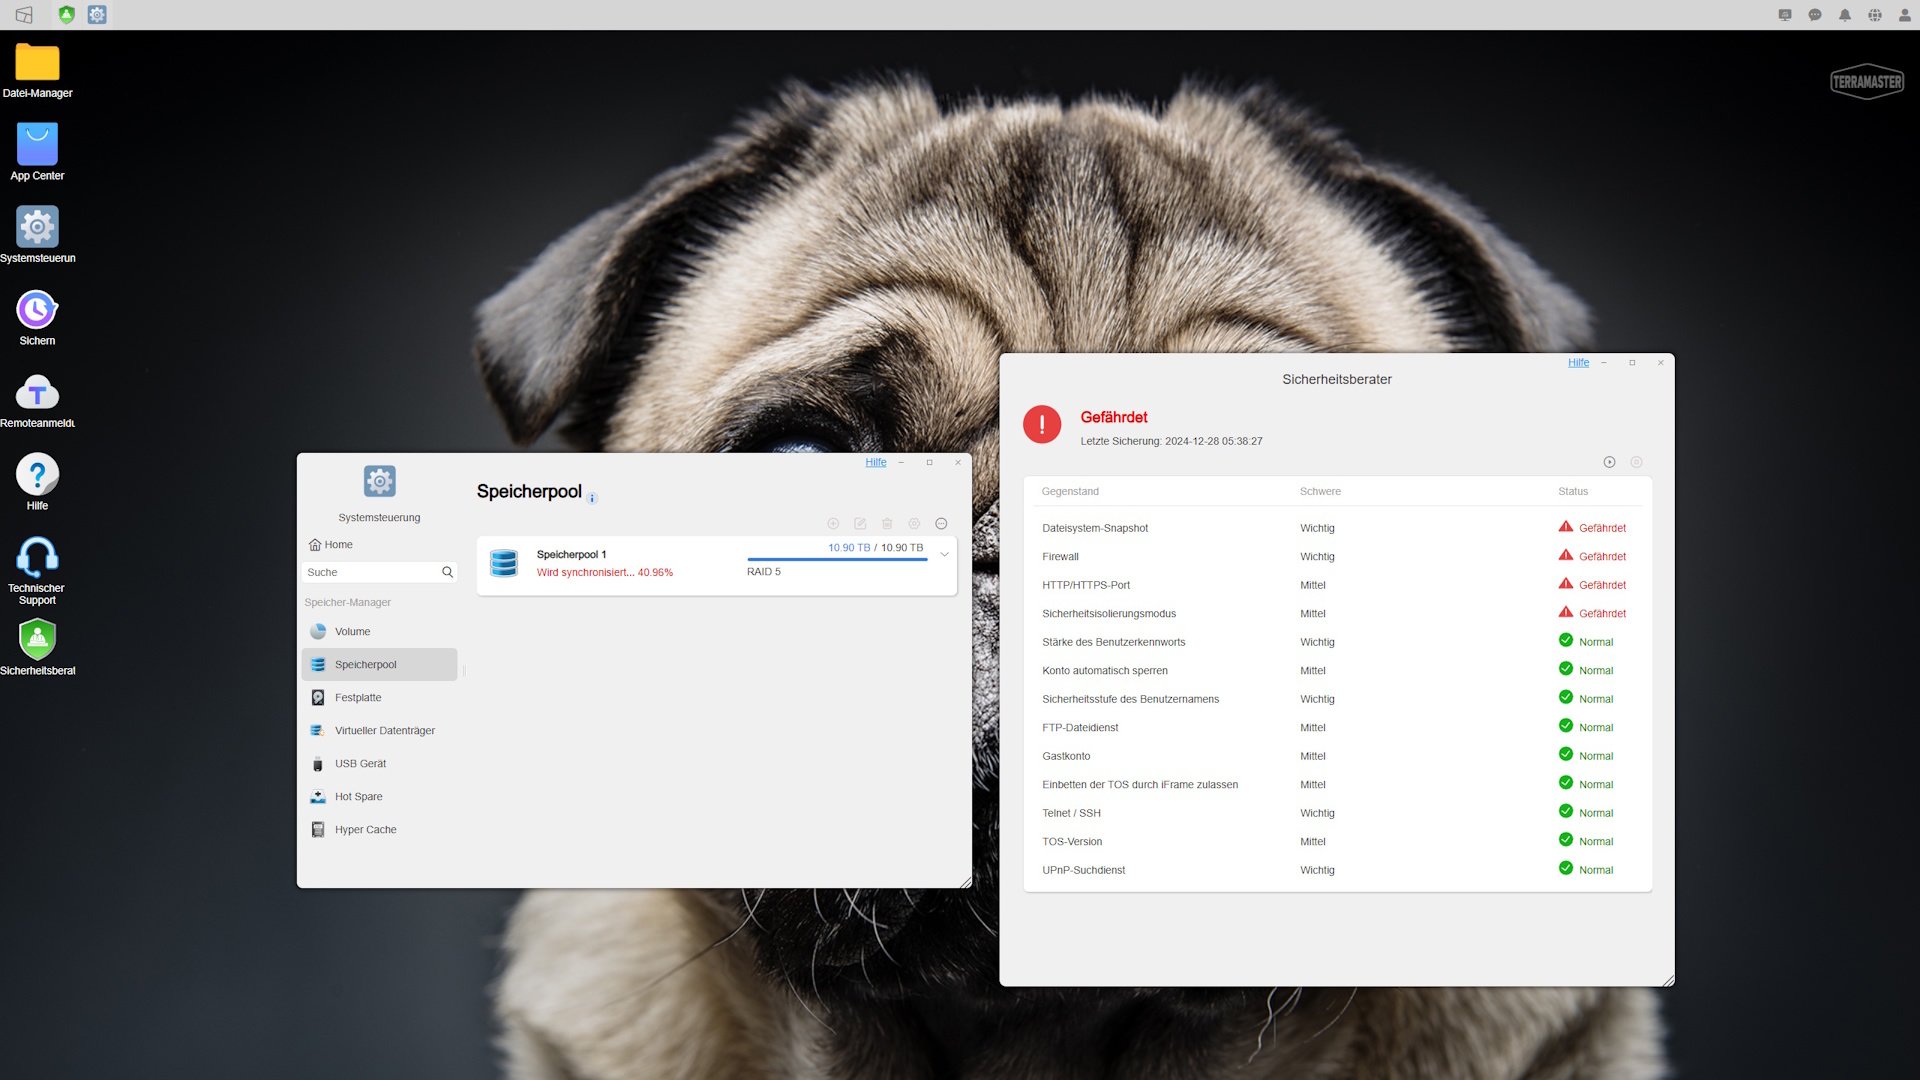
Task: Select the Sicherheitsisolierungsmodus row
Action: point(1337,614)
